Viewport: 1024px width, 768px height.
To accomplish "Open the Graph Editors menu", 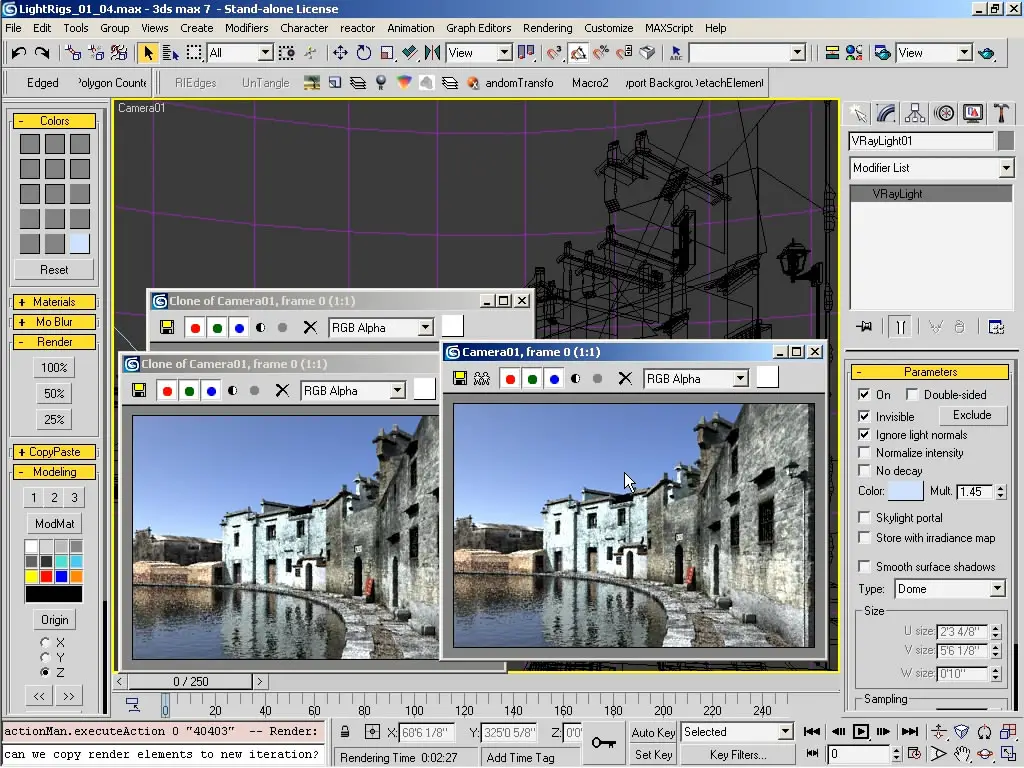I will 478,28.
